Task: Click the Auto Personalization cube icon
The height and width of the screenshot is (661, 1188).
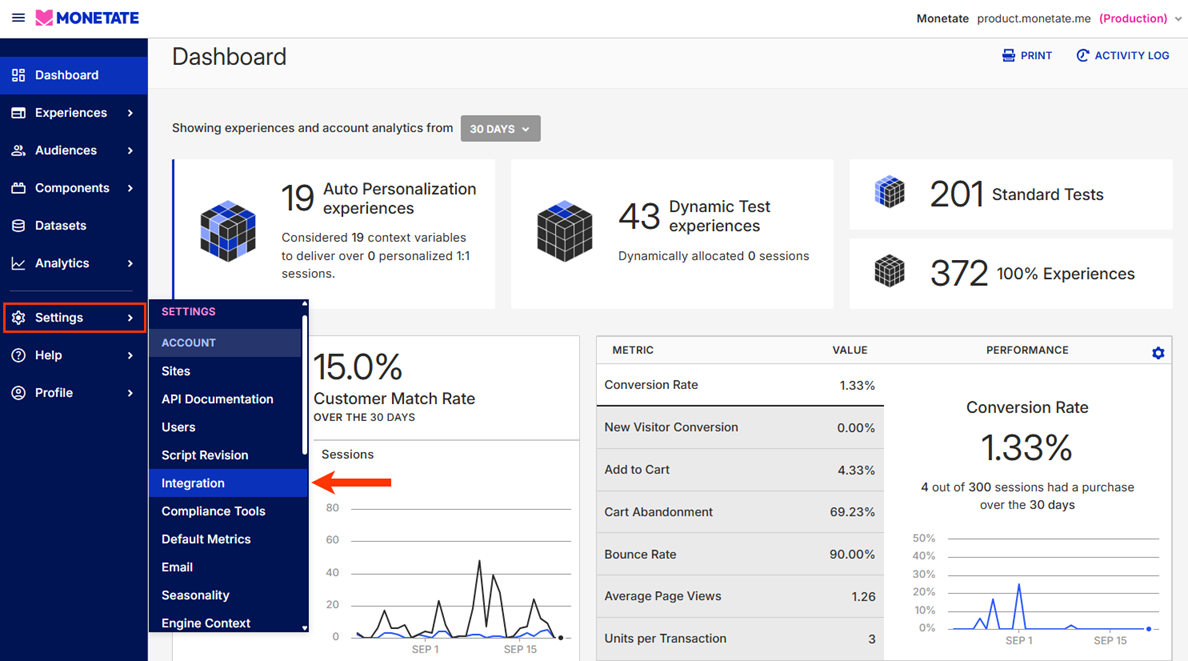Action: (228, 231)
